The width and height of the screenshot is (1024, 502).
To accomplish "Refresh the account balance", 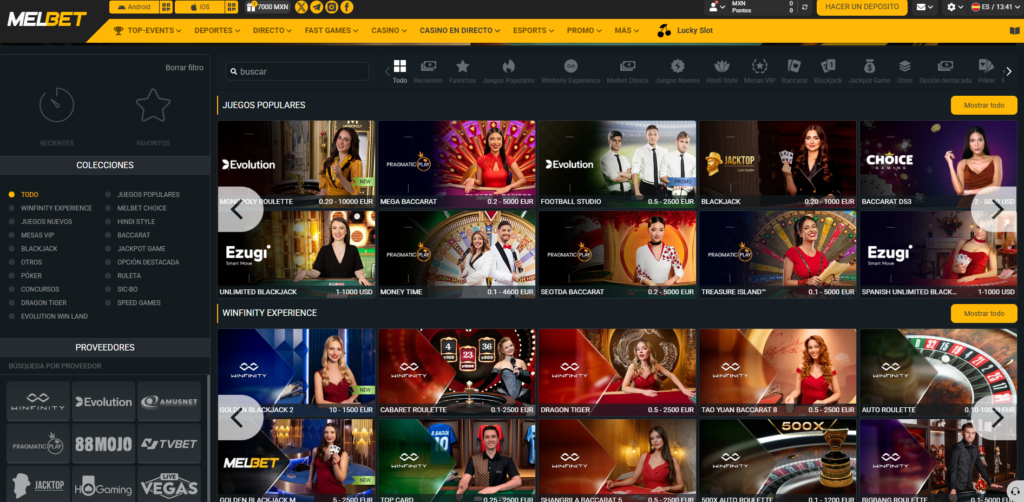I will [x=804, y=7].
